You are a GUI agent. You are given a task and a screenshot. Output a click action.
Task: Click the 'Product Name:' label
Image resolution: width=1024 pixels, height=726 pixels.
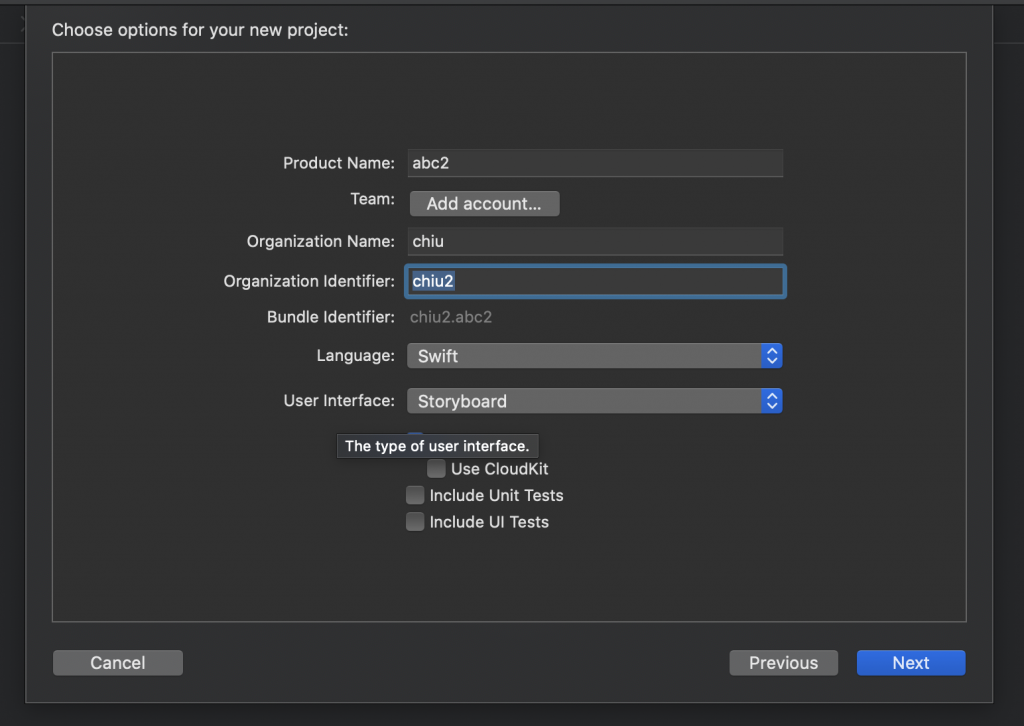click(339, 163)
